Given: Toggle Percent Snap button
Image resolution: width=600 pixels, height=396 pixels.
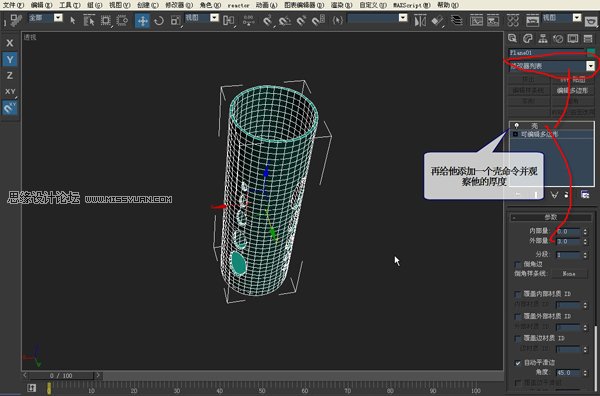Looking at the screenshot, I should coord(301,20).
